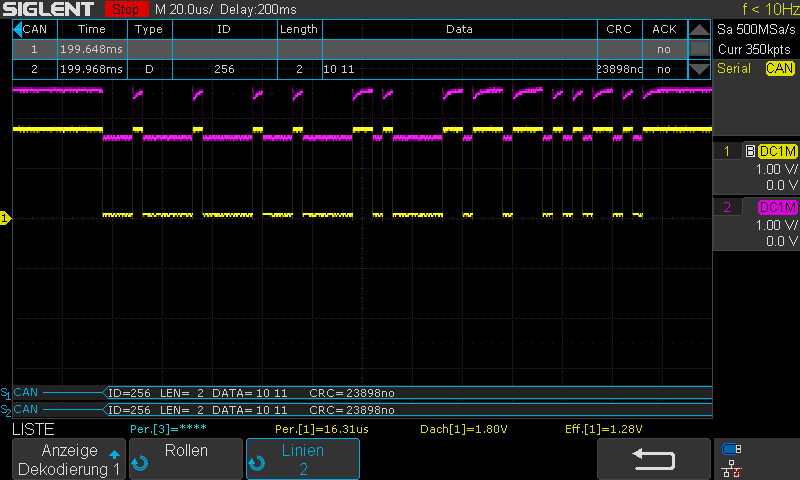Click the Serial label
The height and width of the screenshot is (480, 800).
[734, 68]
